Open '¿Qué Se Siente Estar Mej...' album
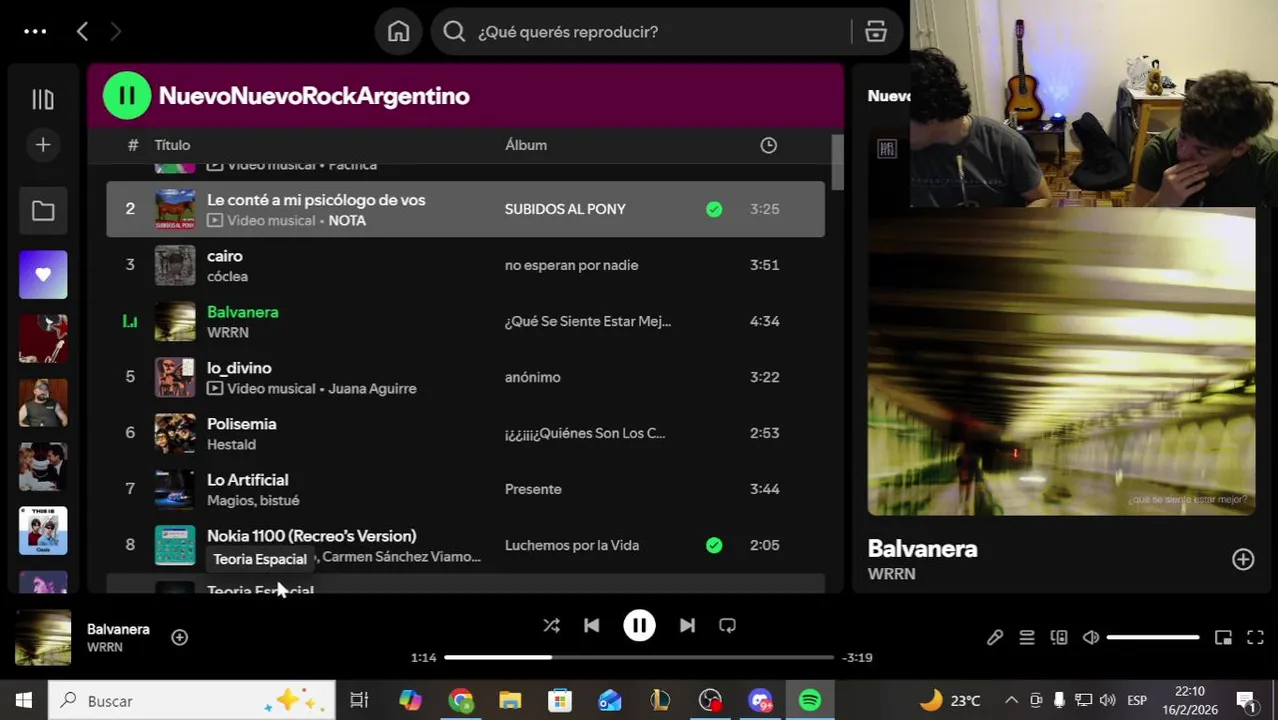This screenshot has width=1278, height=720. click(x=588, y=321)
